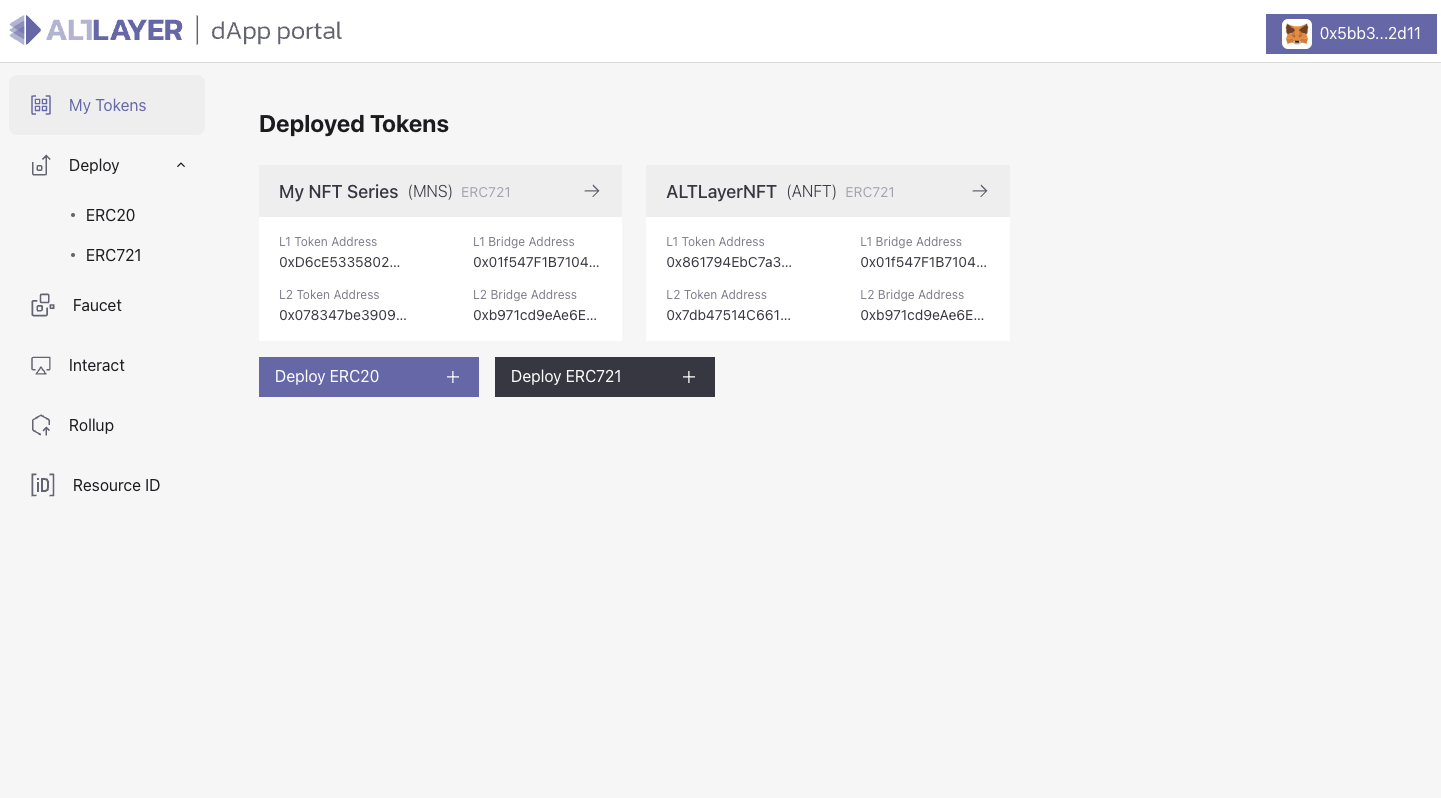Open ALTLayerNFT via arrow icon
Image resolution: width=1441 pixels, height=798 pixels.
(980, 191)
